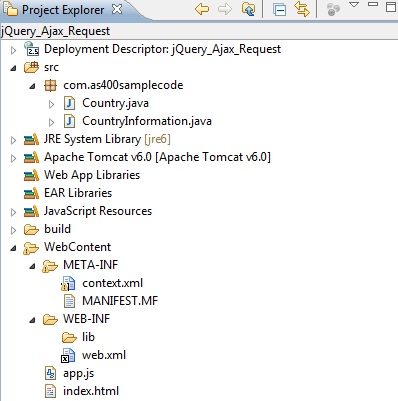Image resolution: width=398 pixels, height=401 pixels.
Task: Select Web App Libraries label
Action: pyautogui.click(x=92, y=175)
